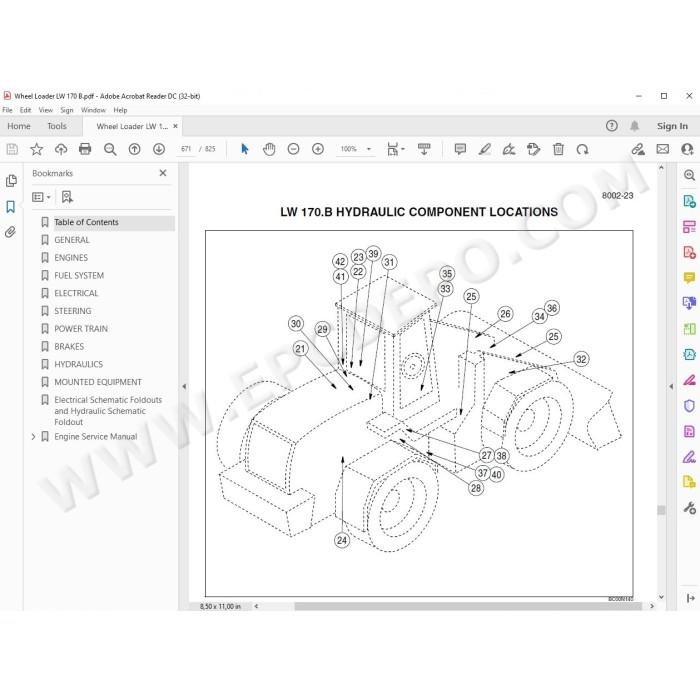Zoom out with minus button

point(293,149)
